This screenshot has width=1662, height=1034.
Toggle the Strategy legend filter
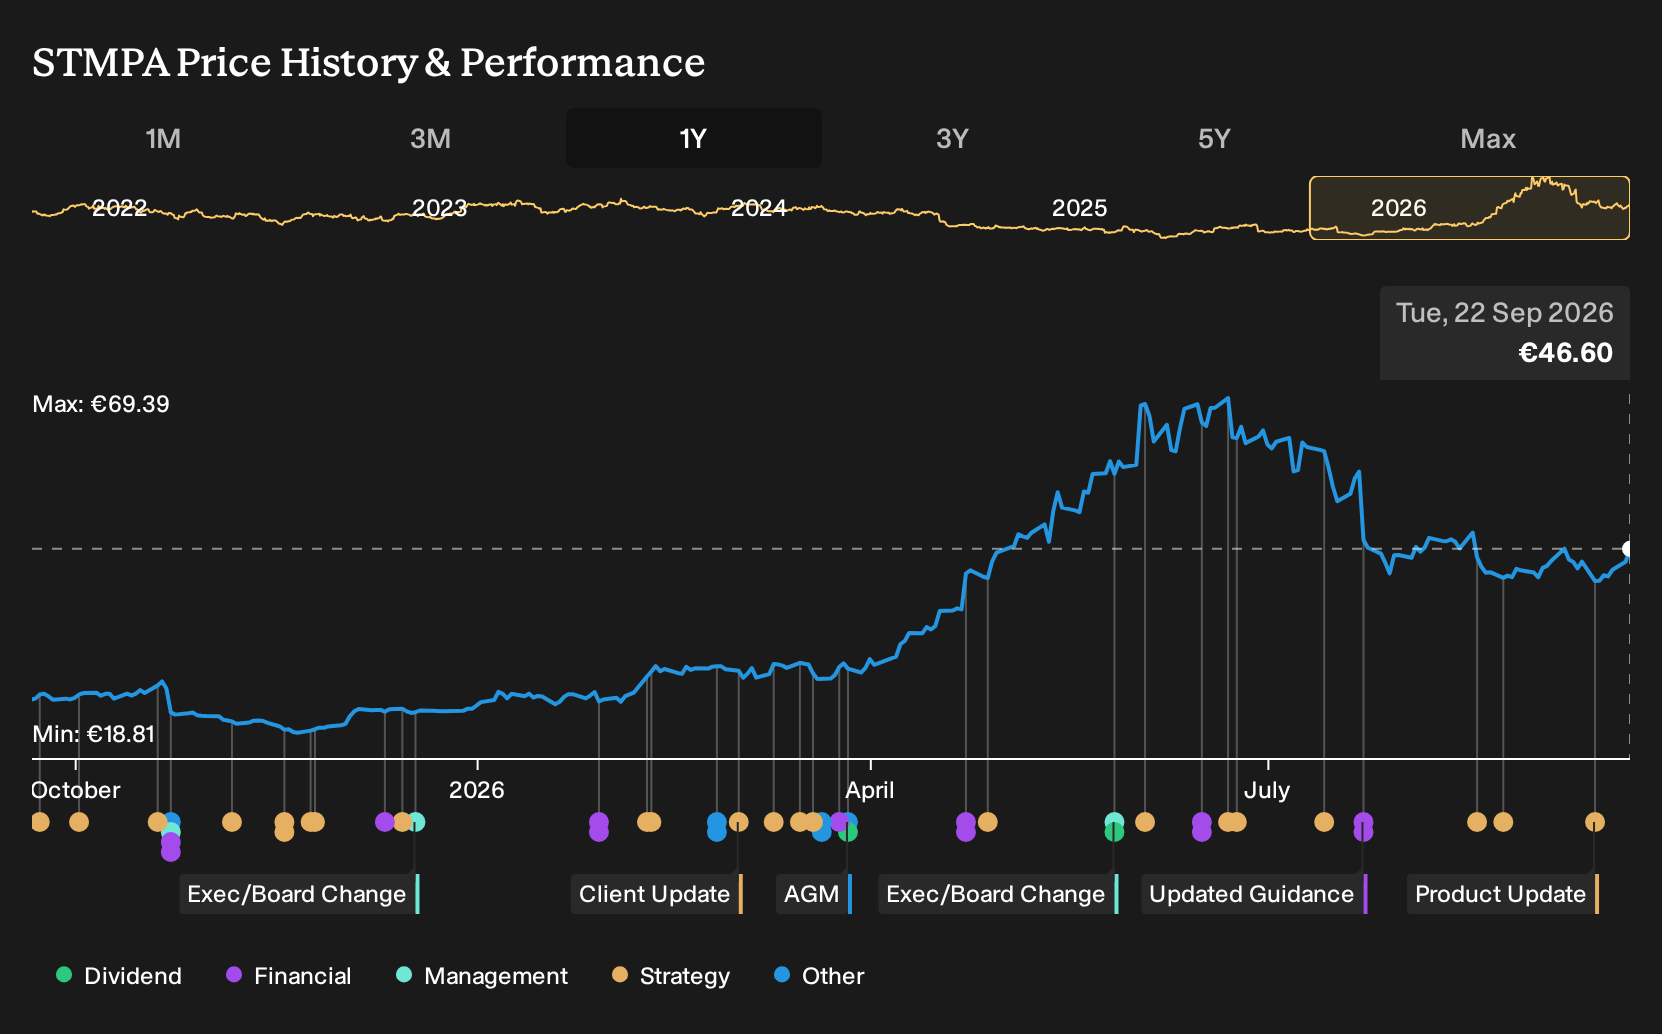coord(671,976)
